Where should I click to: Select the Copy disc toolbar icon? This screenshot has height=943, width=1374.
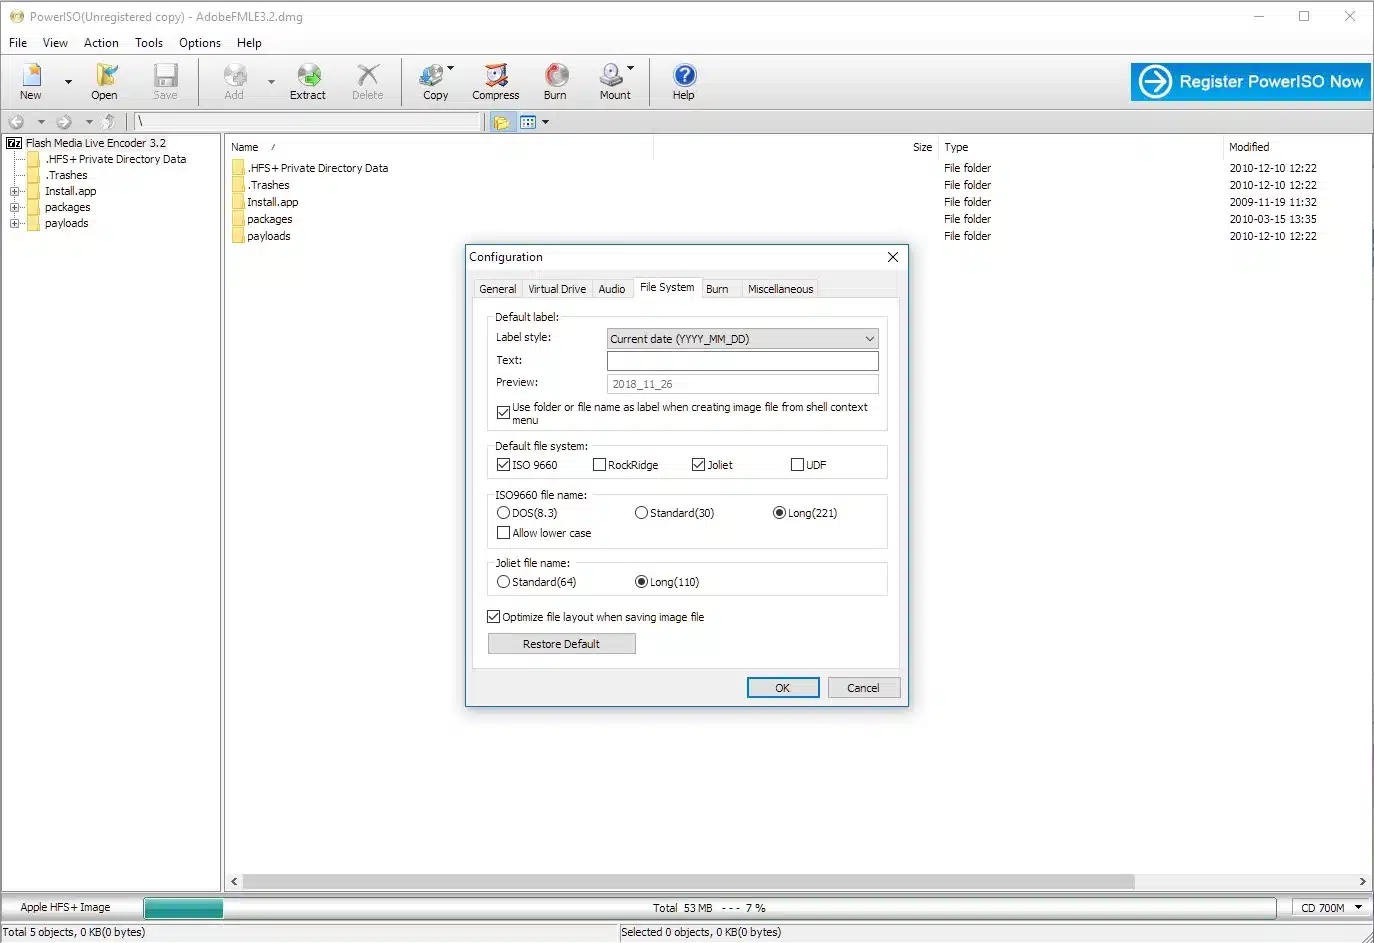[432, 81]
